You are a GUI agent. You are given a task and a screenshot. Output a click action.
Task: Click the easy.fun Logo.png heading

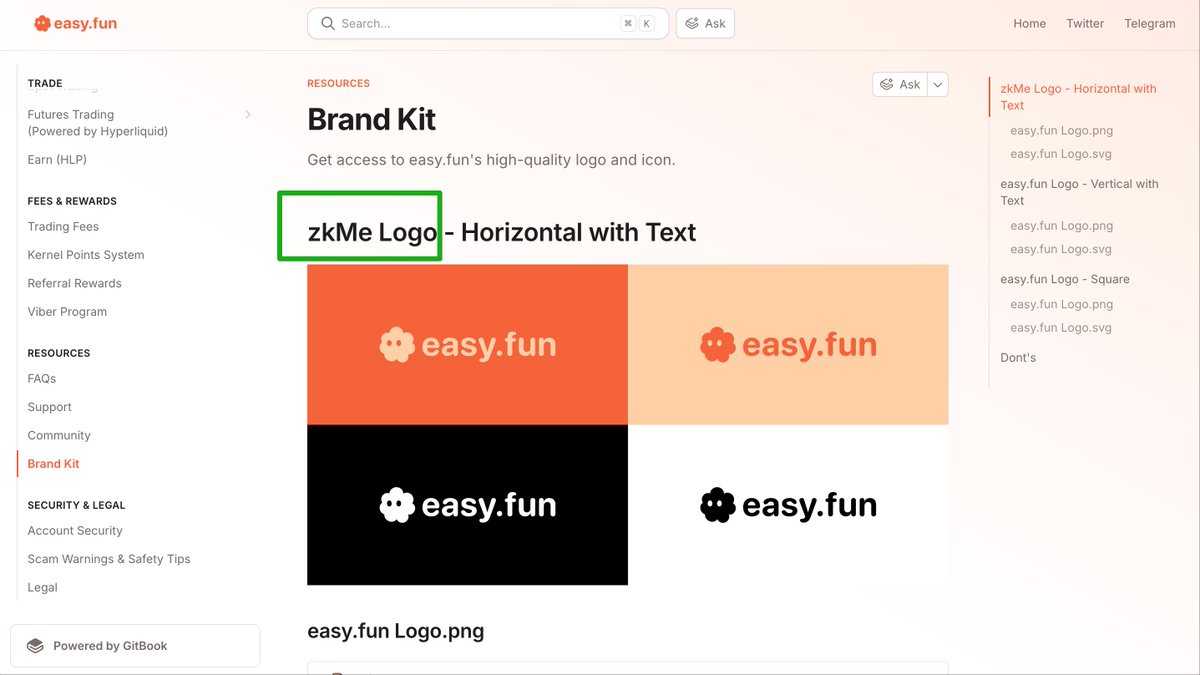(x=396, y=631)
